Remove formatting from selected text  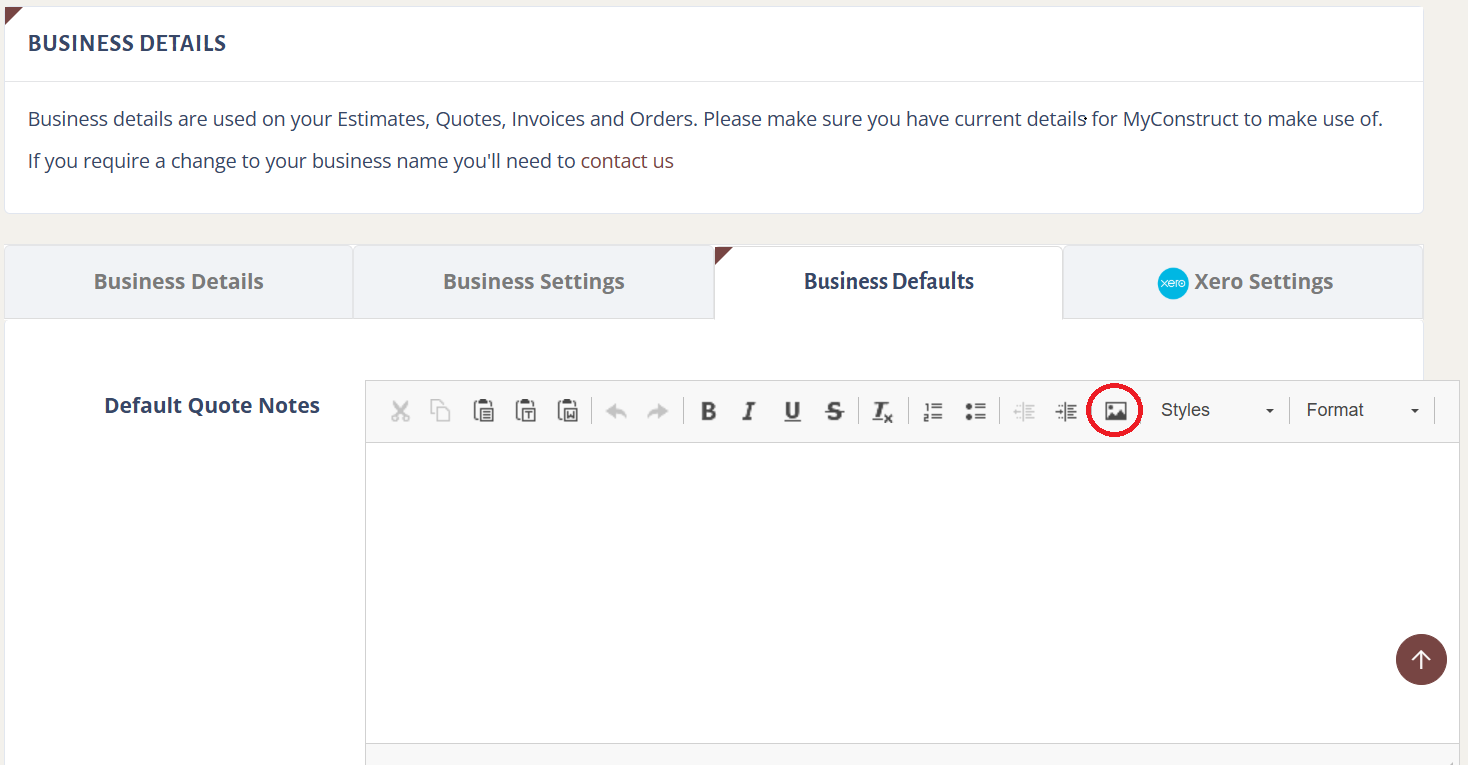882,411
